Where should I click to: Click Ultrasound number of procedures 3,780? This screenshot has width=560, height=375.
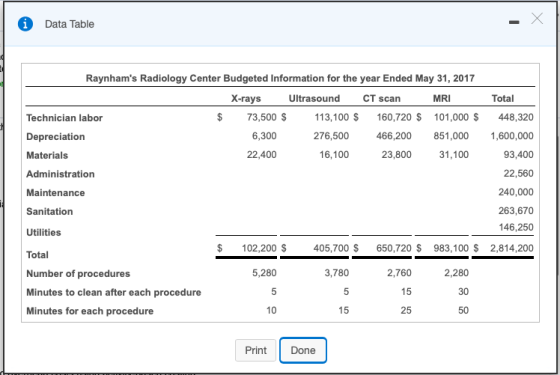coord(337,273)
